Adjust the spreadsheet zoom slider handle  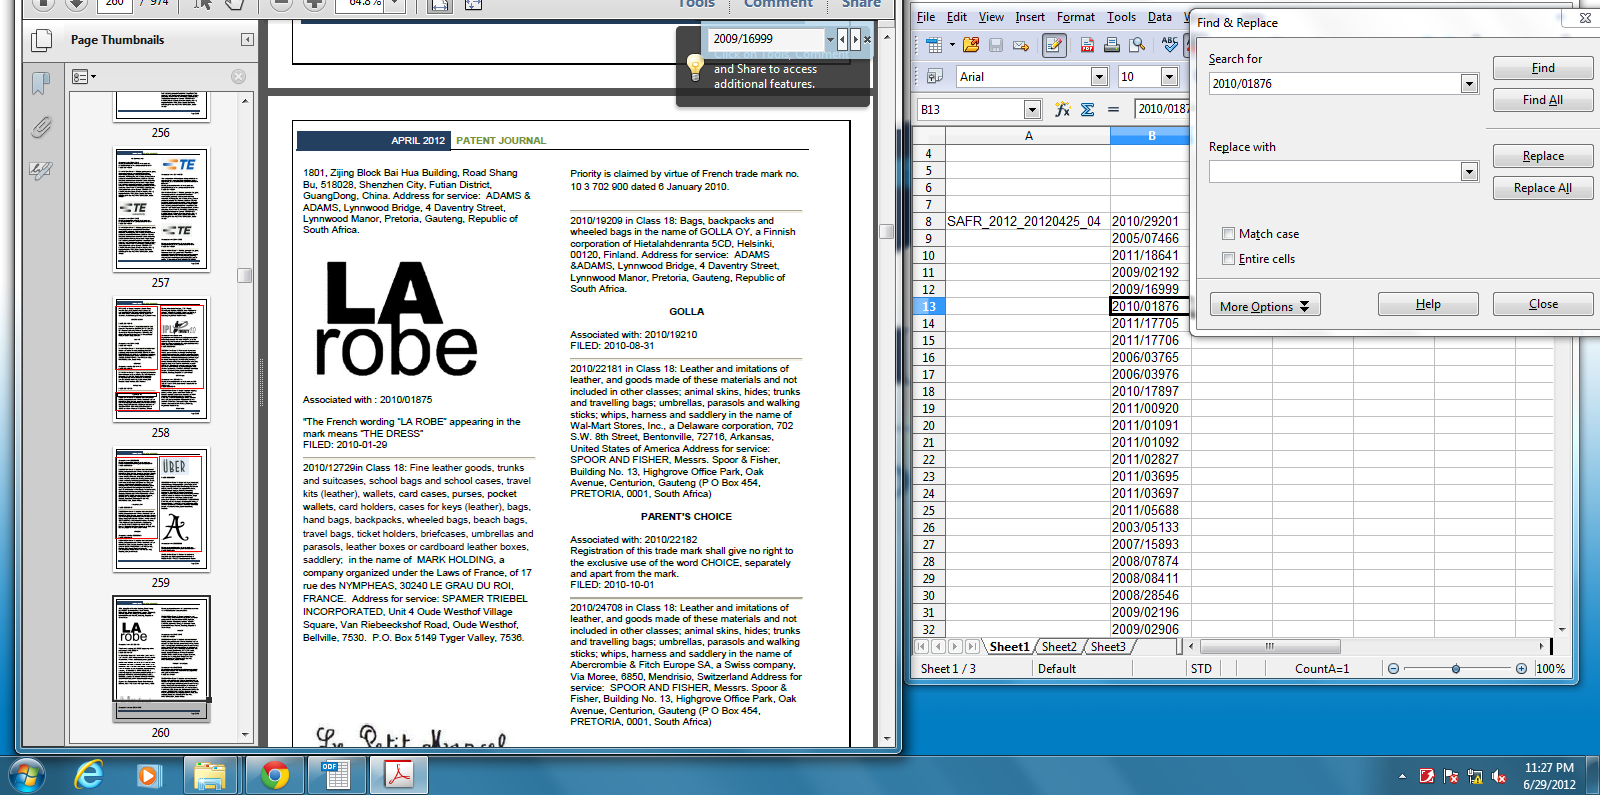coord(1456,669)
